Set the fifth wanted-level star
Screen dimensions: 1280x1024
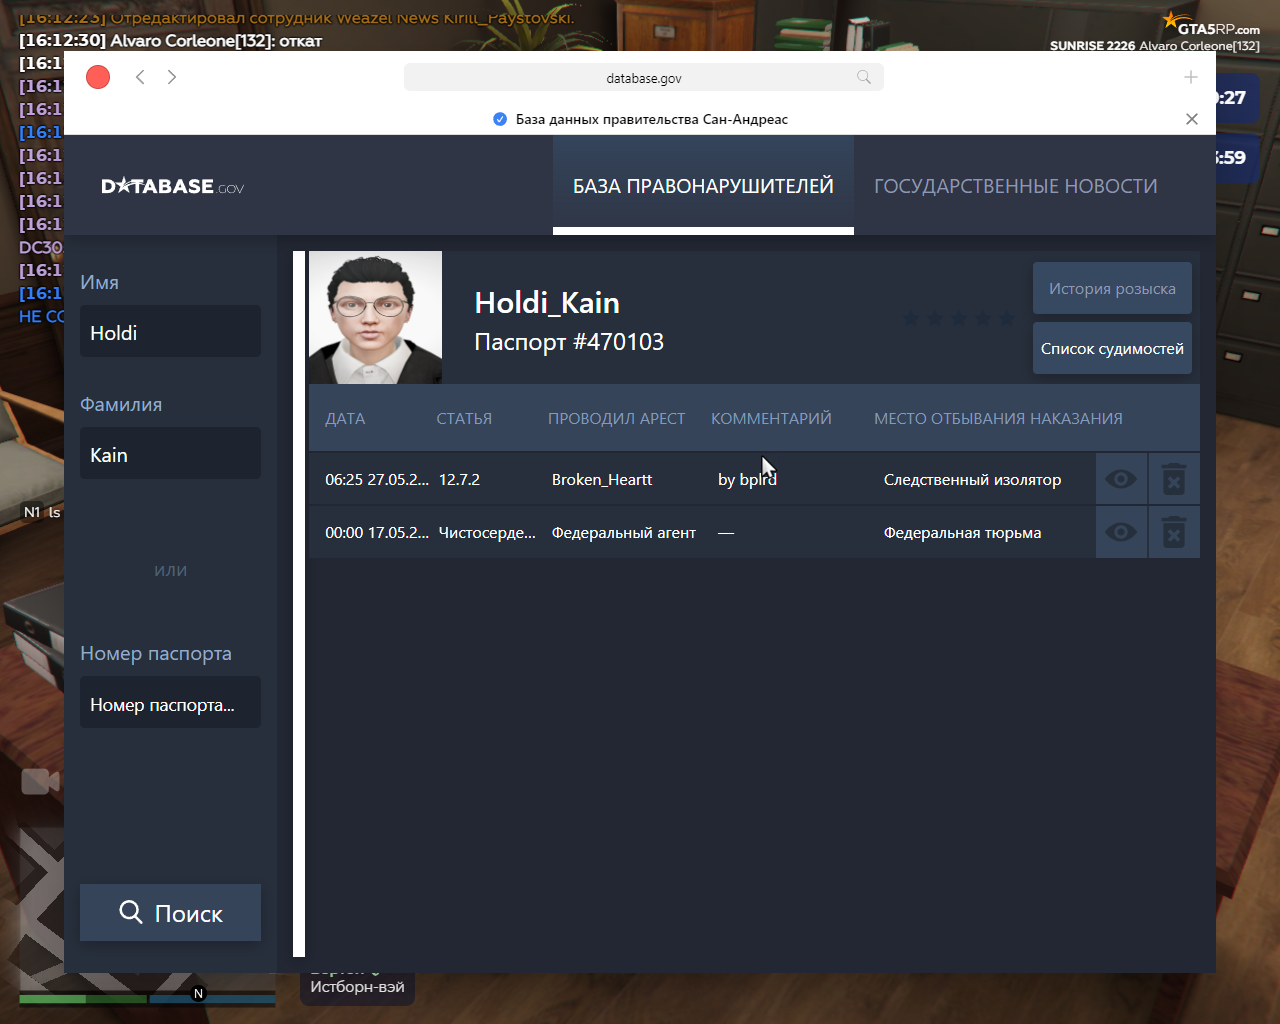coord(1008,319)
